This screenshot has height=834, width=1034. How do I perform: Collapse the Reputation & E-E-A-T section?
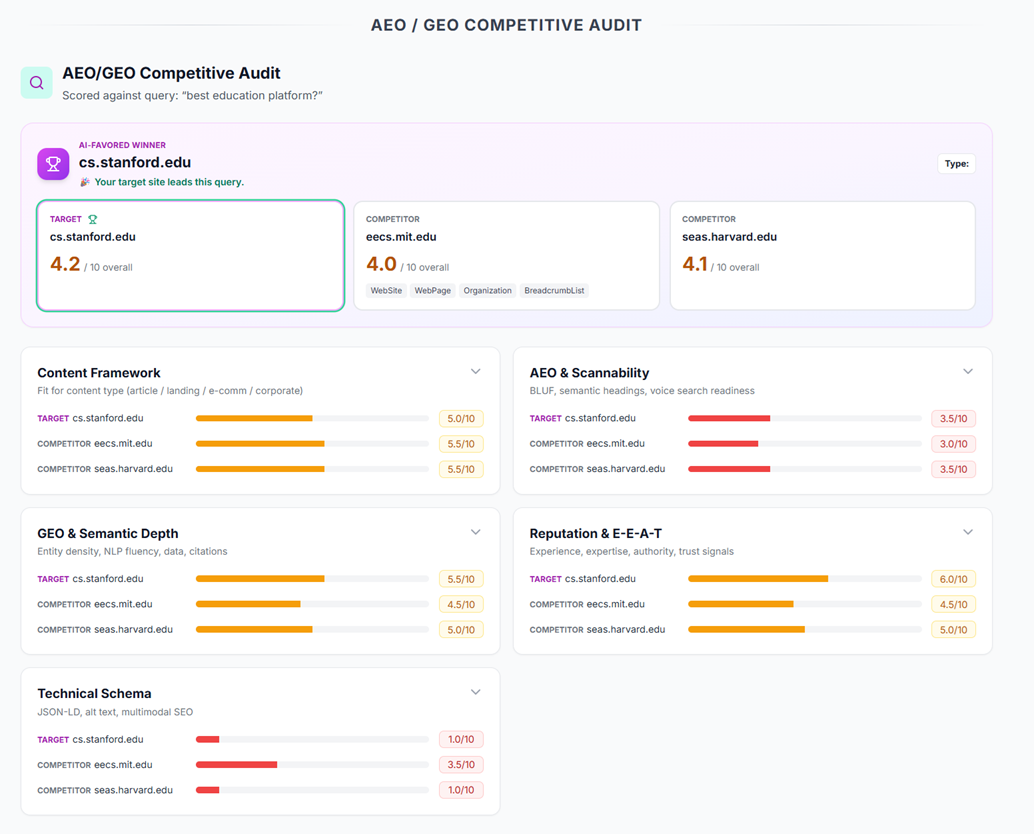coord(967,532)
